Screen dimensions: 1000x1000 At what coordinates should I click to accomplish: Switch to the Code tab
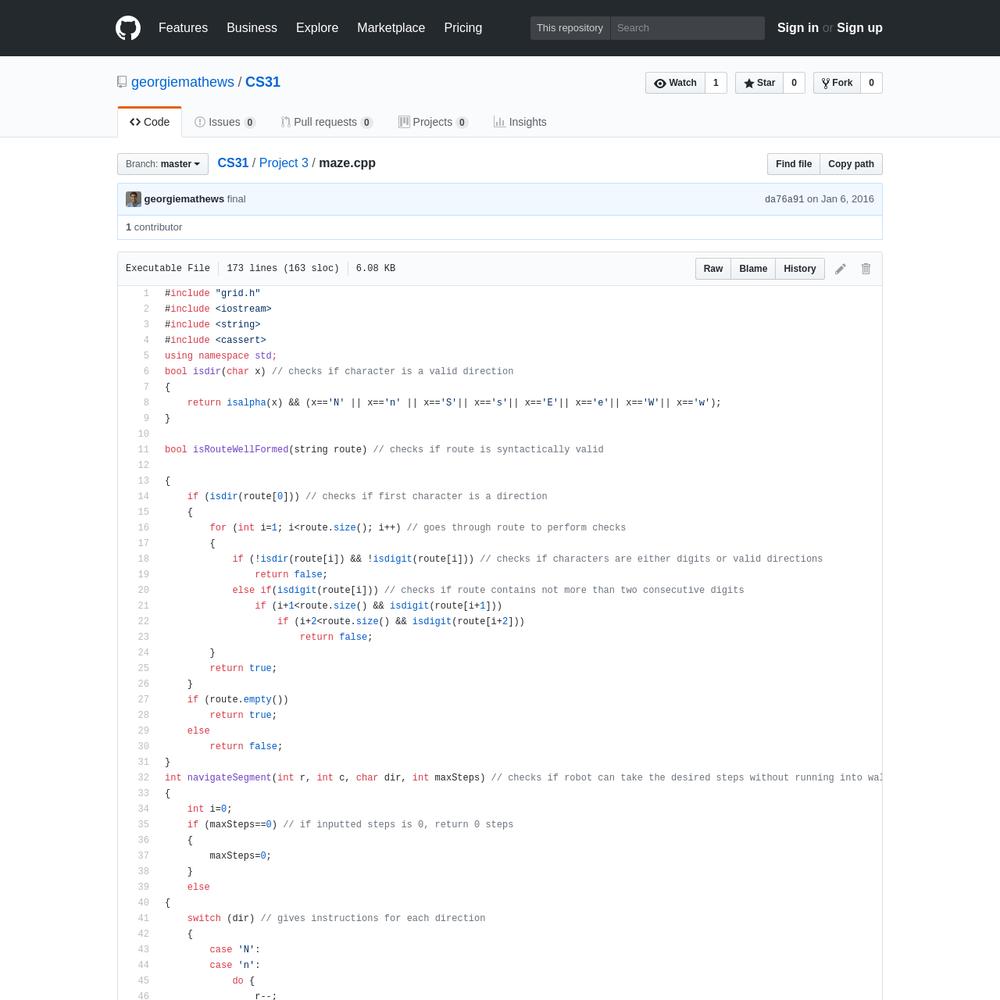[x=149, y=122]
